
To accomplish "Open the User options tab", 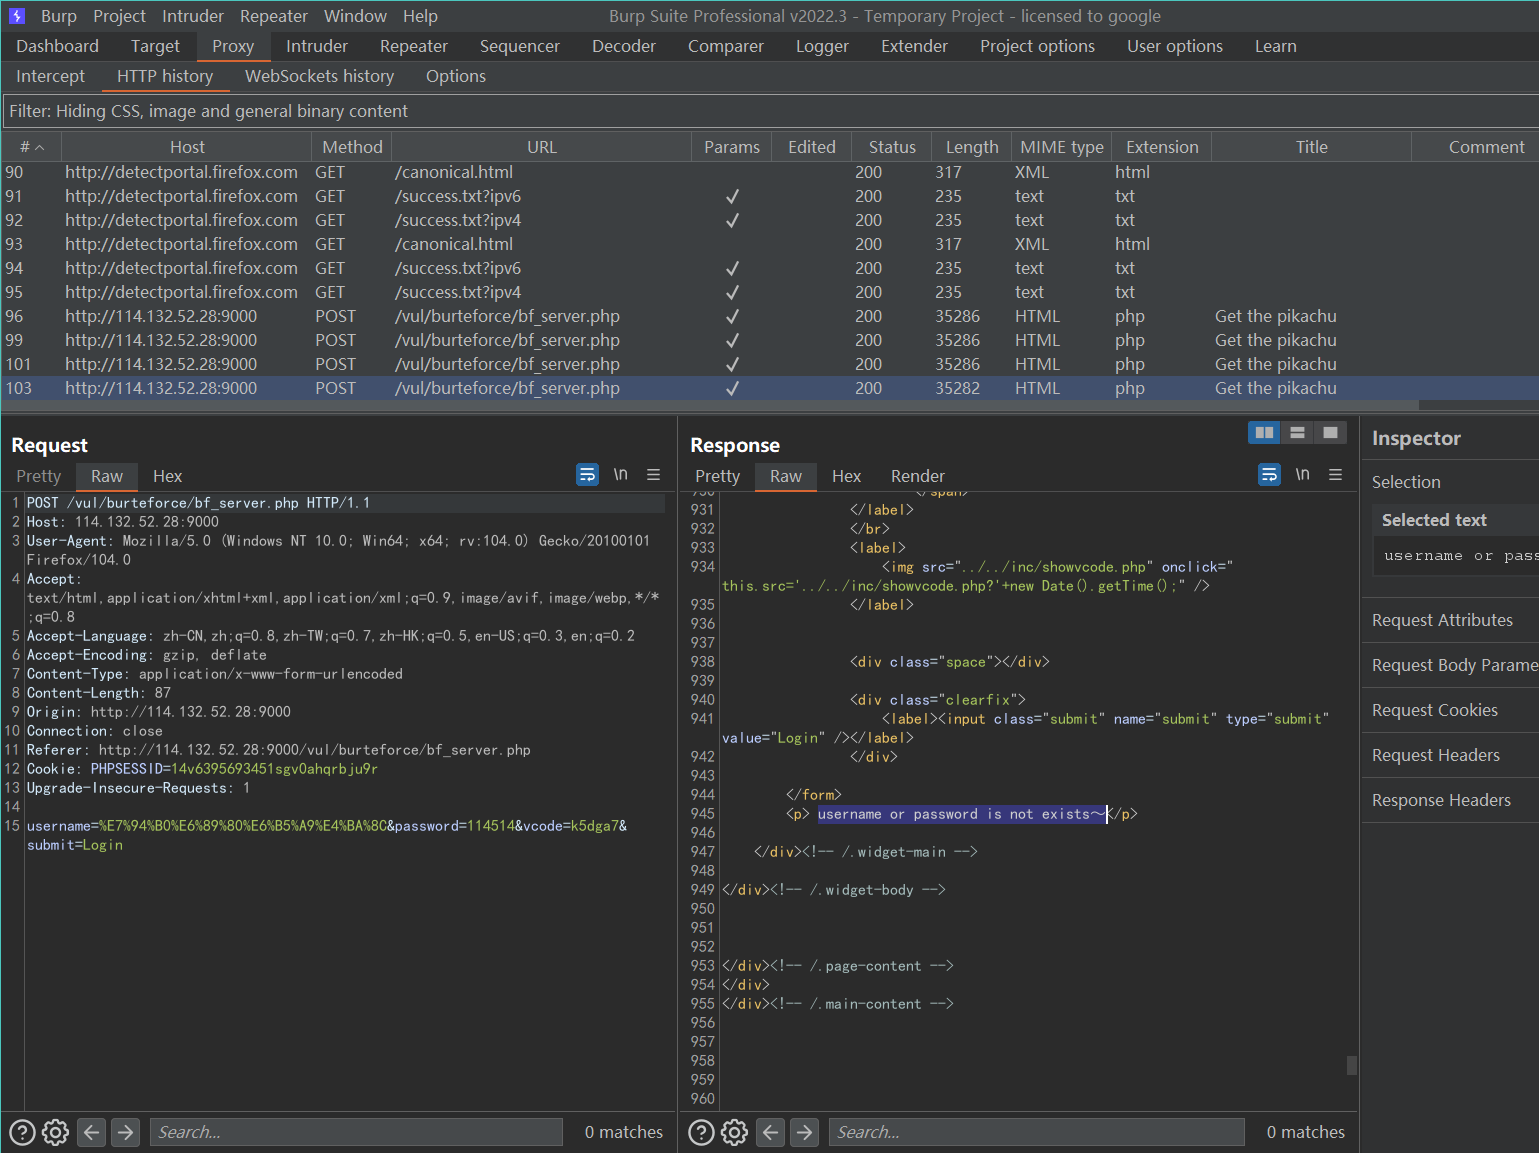I will pyautogui.click(x=1174, y=46).
